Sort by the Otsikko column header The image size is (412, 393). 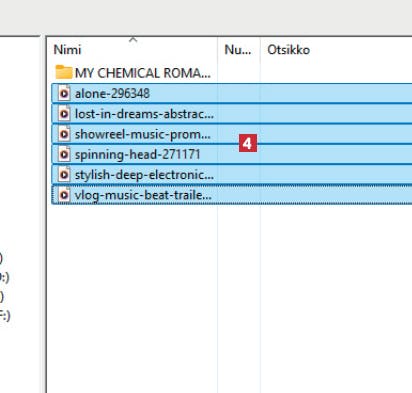click(x=289, y=50)
